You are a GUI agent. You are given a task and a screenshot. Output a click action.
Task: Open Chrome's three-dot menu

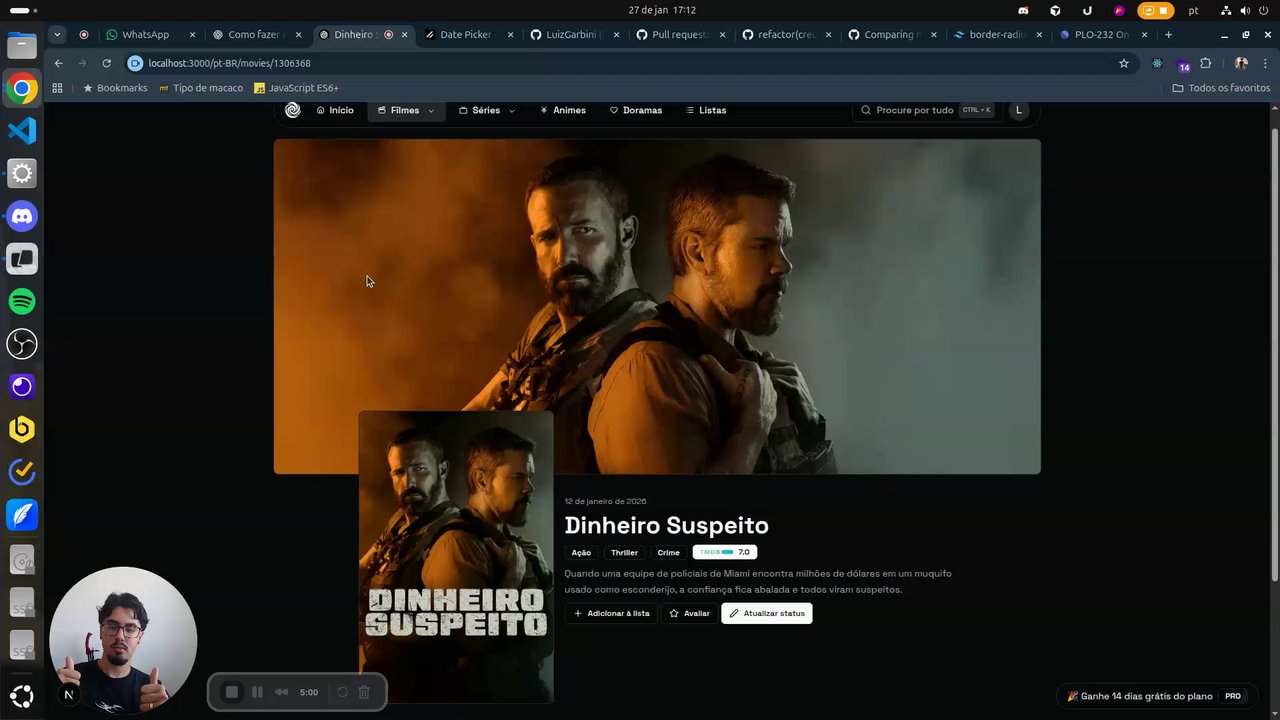coord(1266,63)
